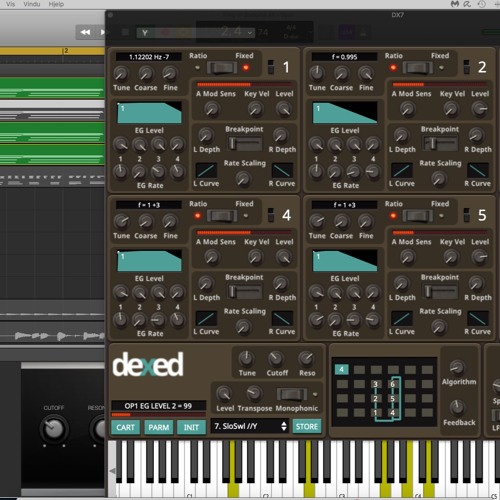Click operator 2 Level knob
The image size is (500, 500).
tap(479, 109)
